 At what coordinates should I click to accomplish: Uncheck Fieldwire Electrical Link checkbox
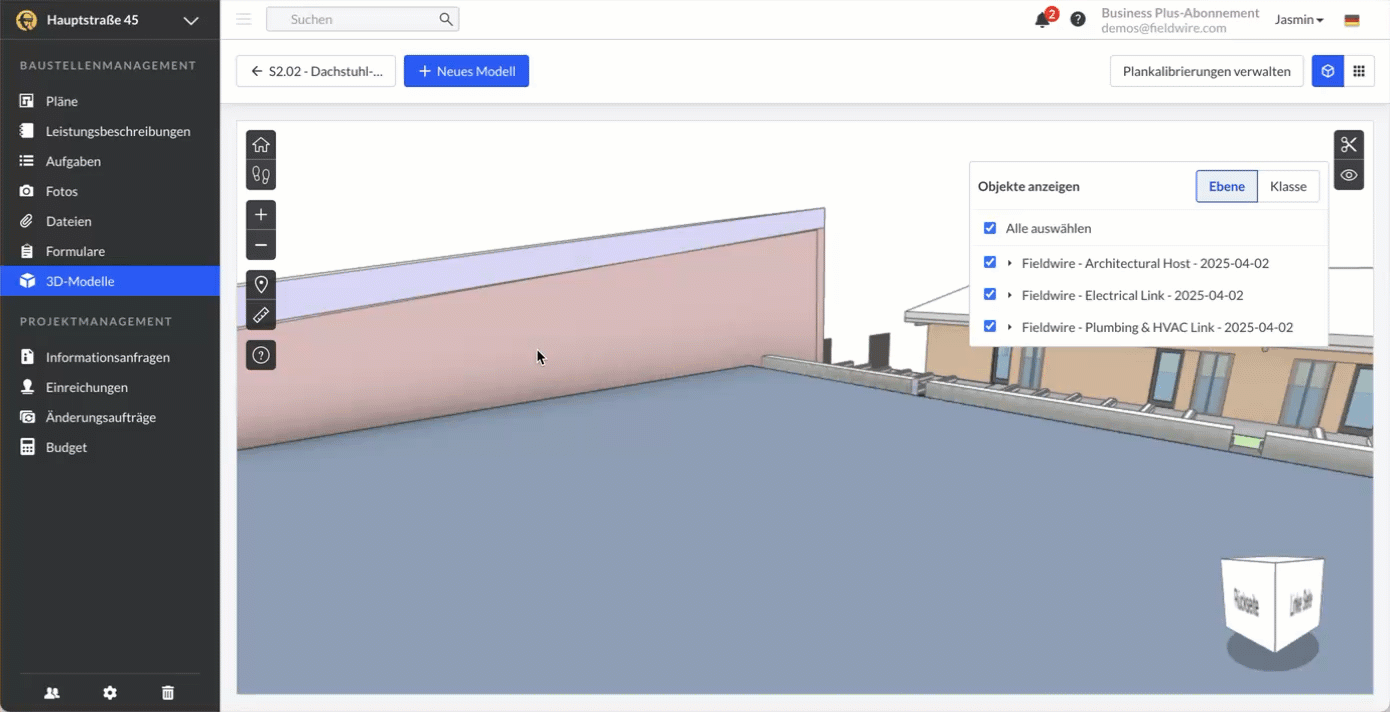click(990, 295)
